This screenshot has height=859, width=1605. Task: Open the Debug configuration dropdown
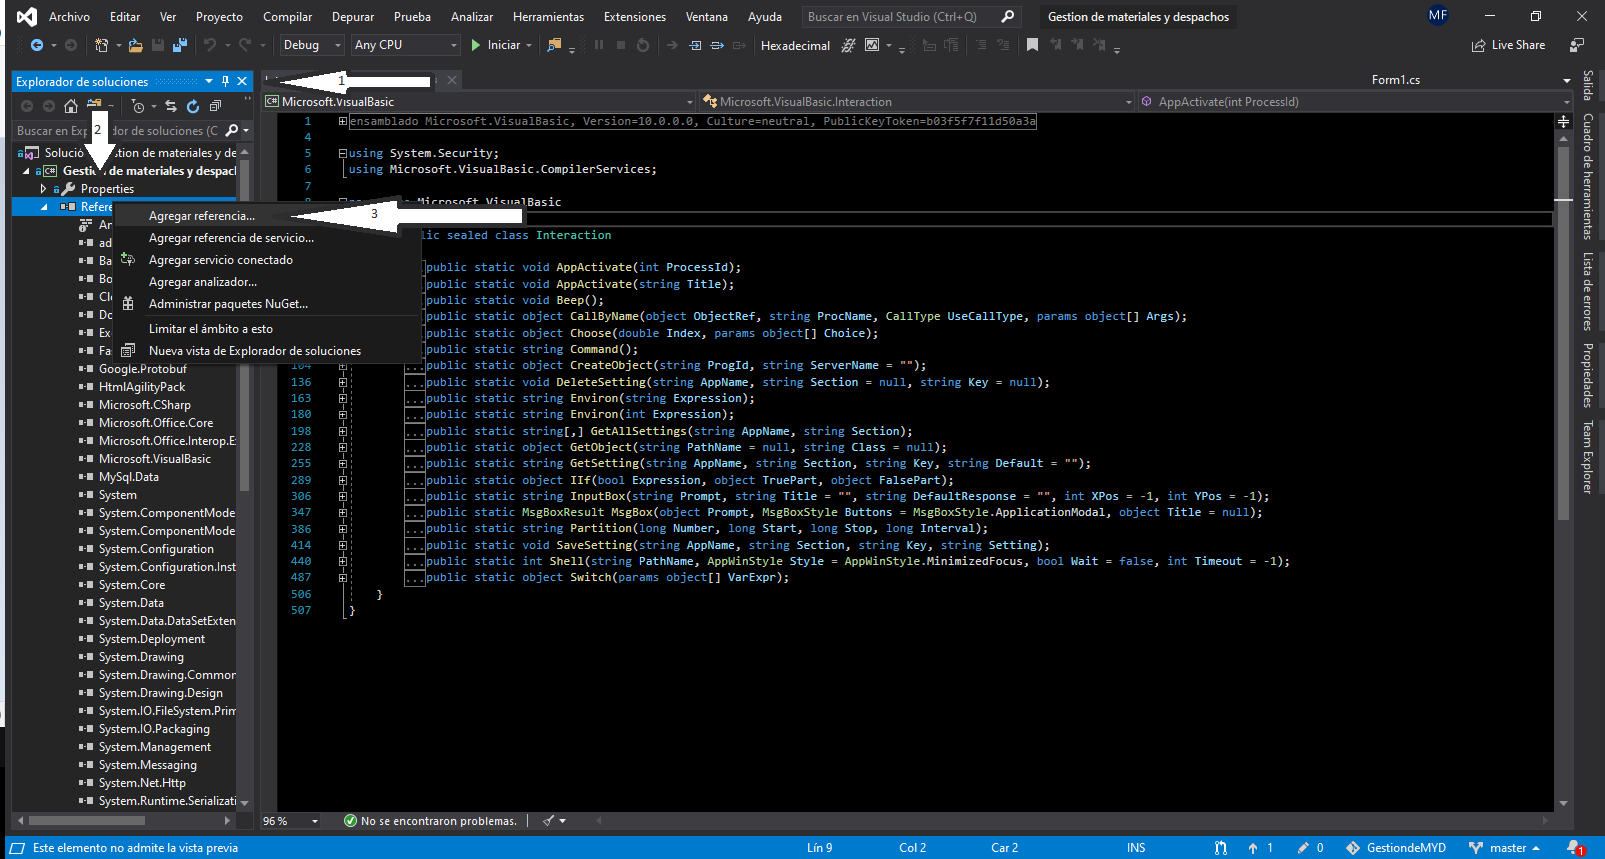311,45
